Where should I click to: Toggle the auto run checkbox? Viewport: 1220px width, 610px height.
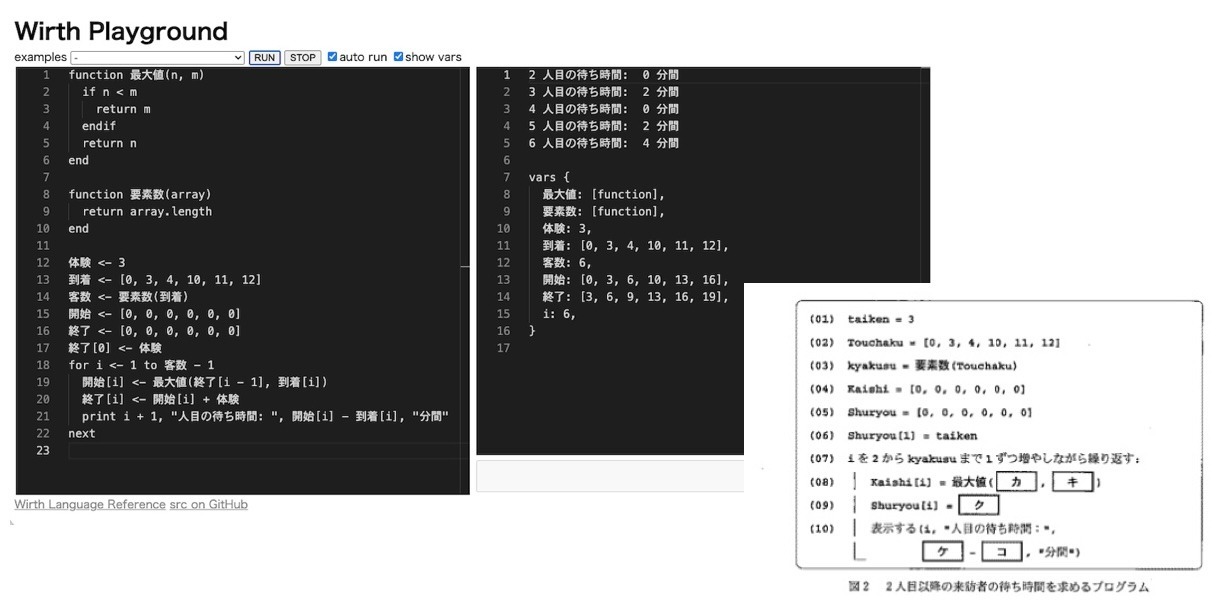point(333,57)
